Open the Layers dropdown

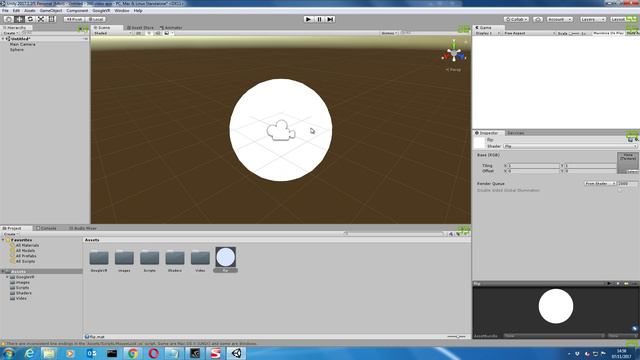coord(593,19)
